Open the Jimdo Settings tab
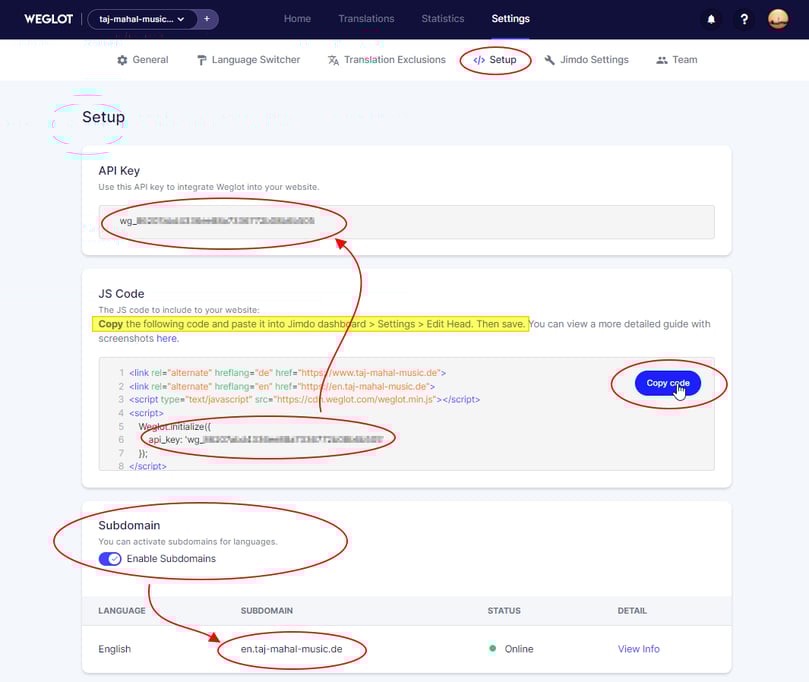The height and width of the screenshot is (682, 809). pos(587,60)
